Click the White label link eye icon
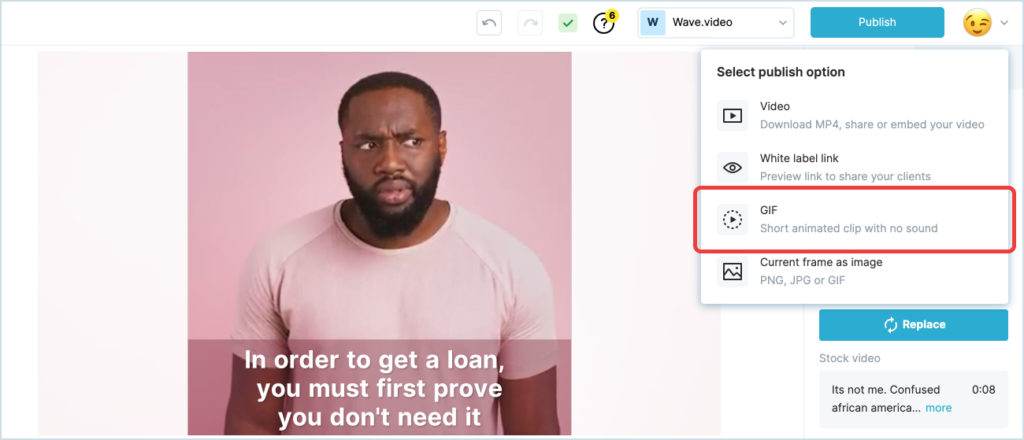Image resolution: width=1024 pixels, height=440 pixels. [x=732, y=168]
